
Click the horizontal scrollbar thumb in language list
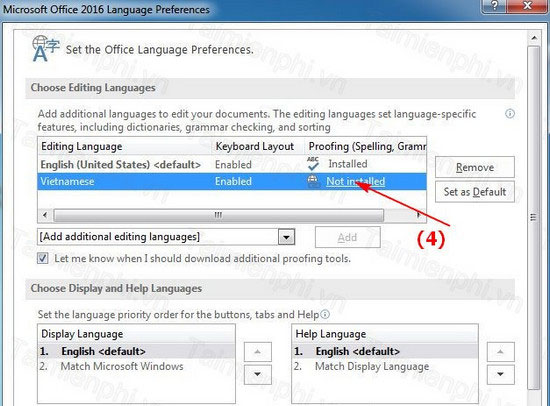point(218,215)
